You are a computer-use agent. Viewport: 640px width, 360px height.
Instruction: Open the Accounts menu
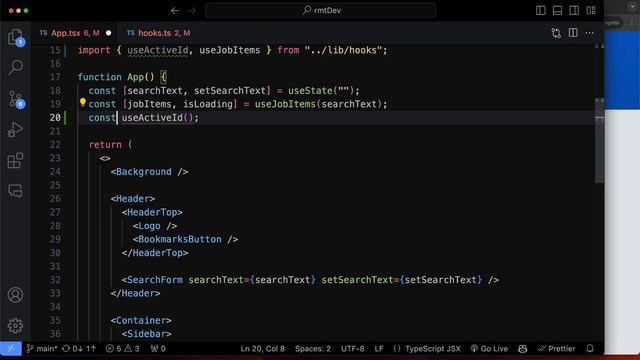coord(16,295)
